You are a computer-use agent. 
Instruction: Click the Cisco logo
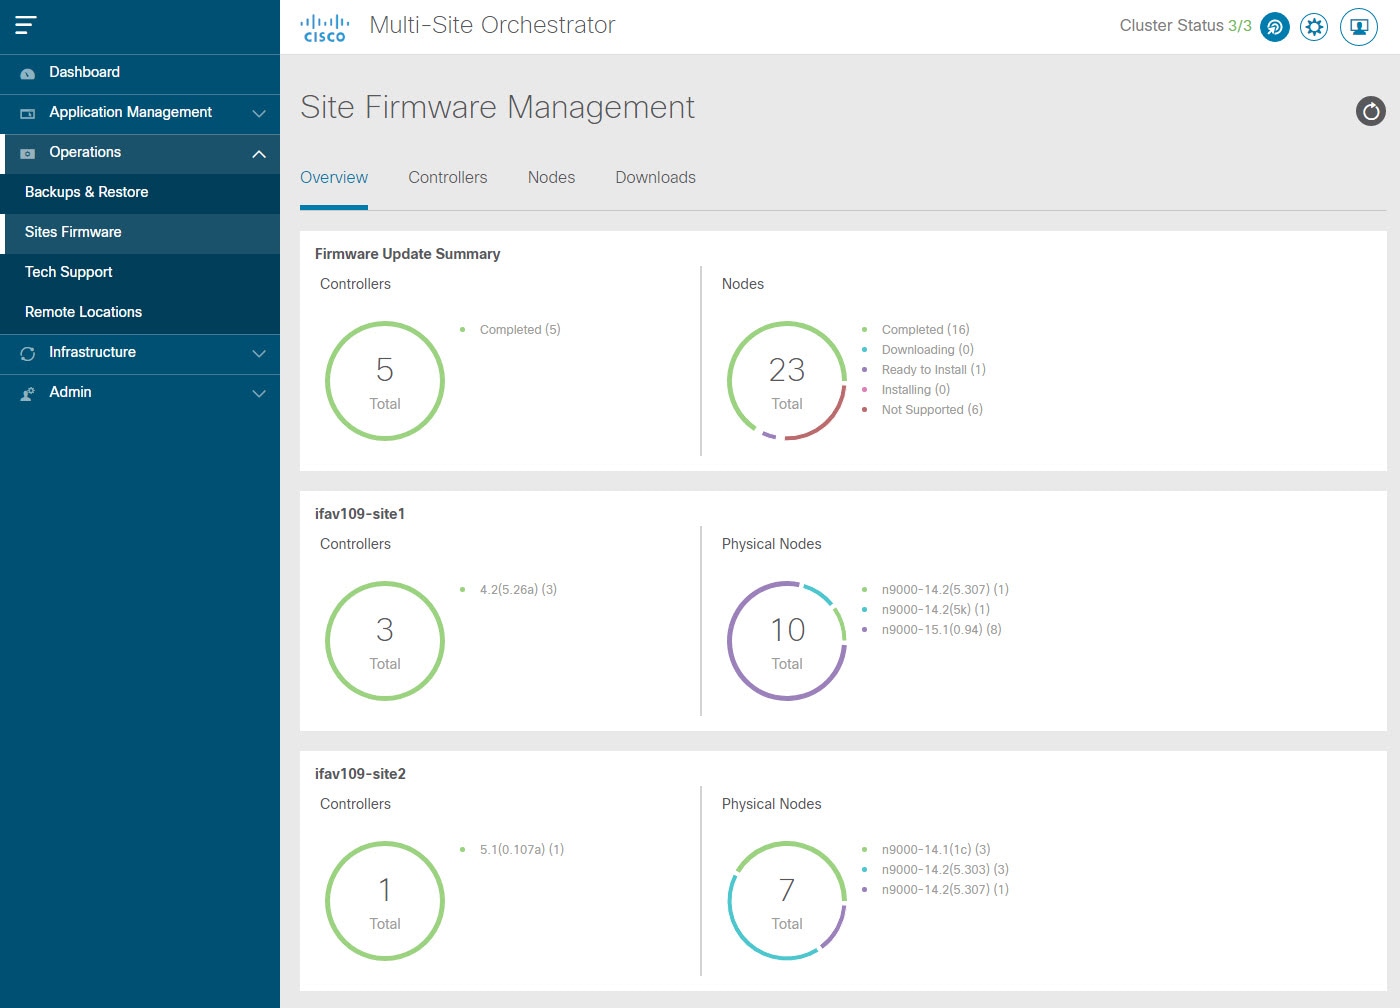(x=325, y=28)
